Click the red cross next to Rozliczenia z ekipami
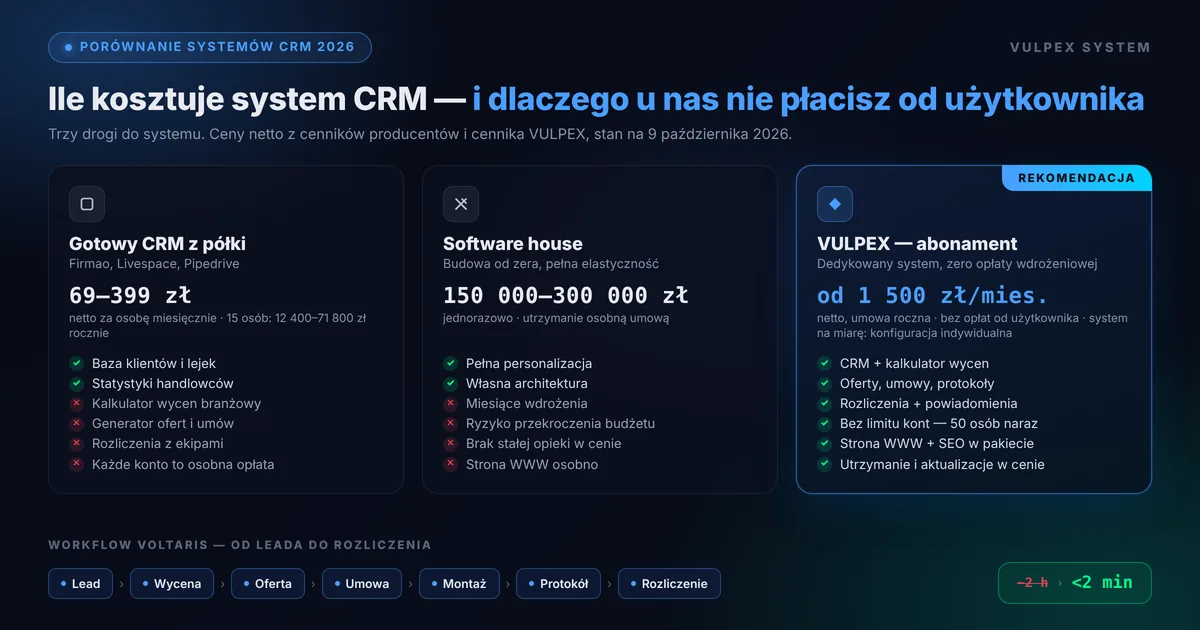 [x=76, y=443]
